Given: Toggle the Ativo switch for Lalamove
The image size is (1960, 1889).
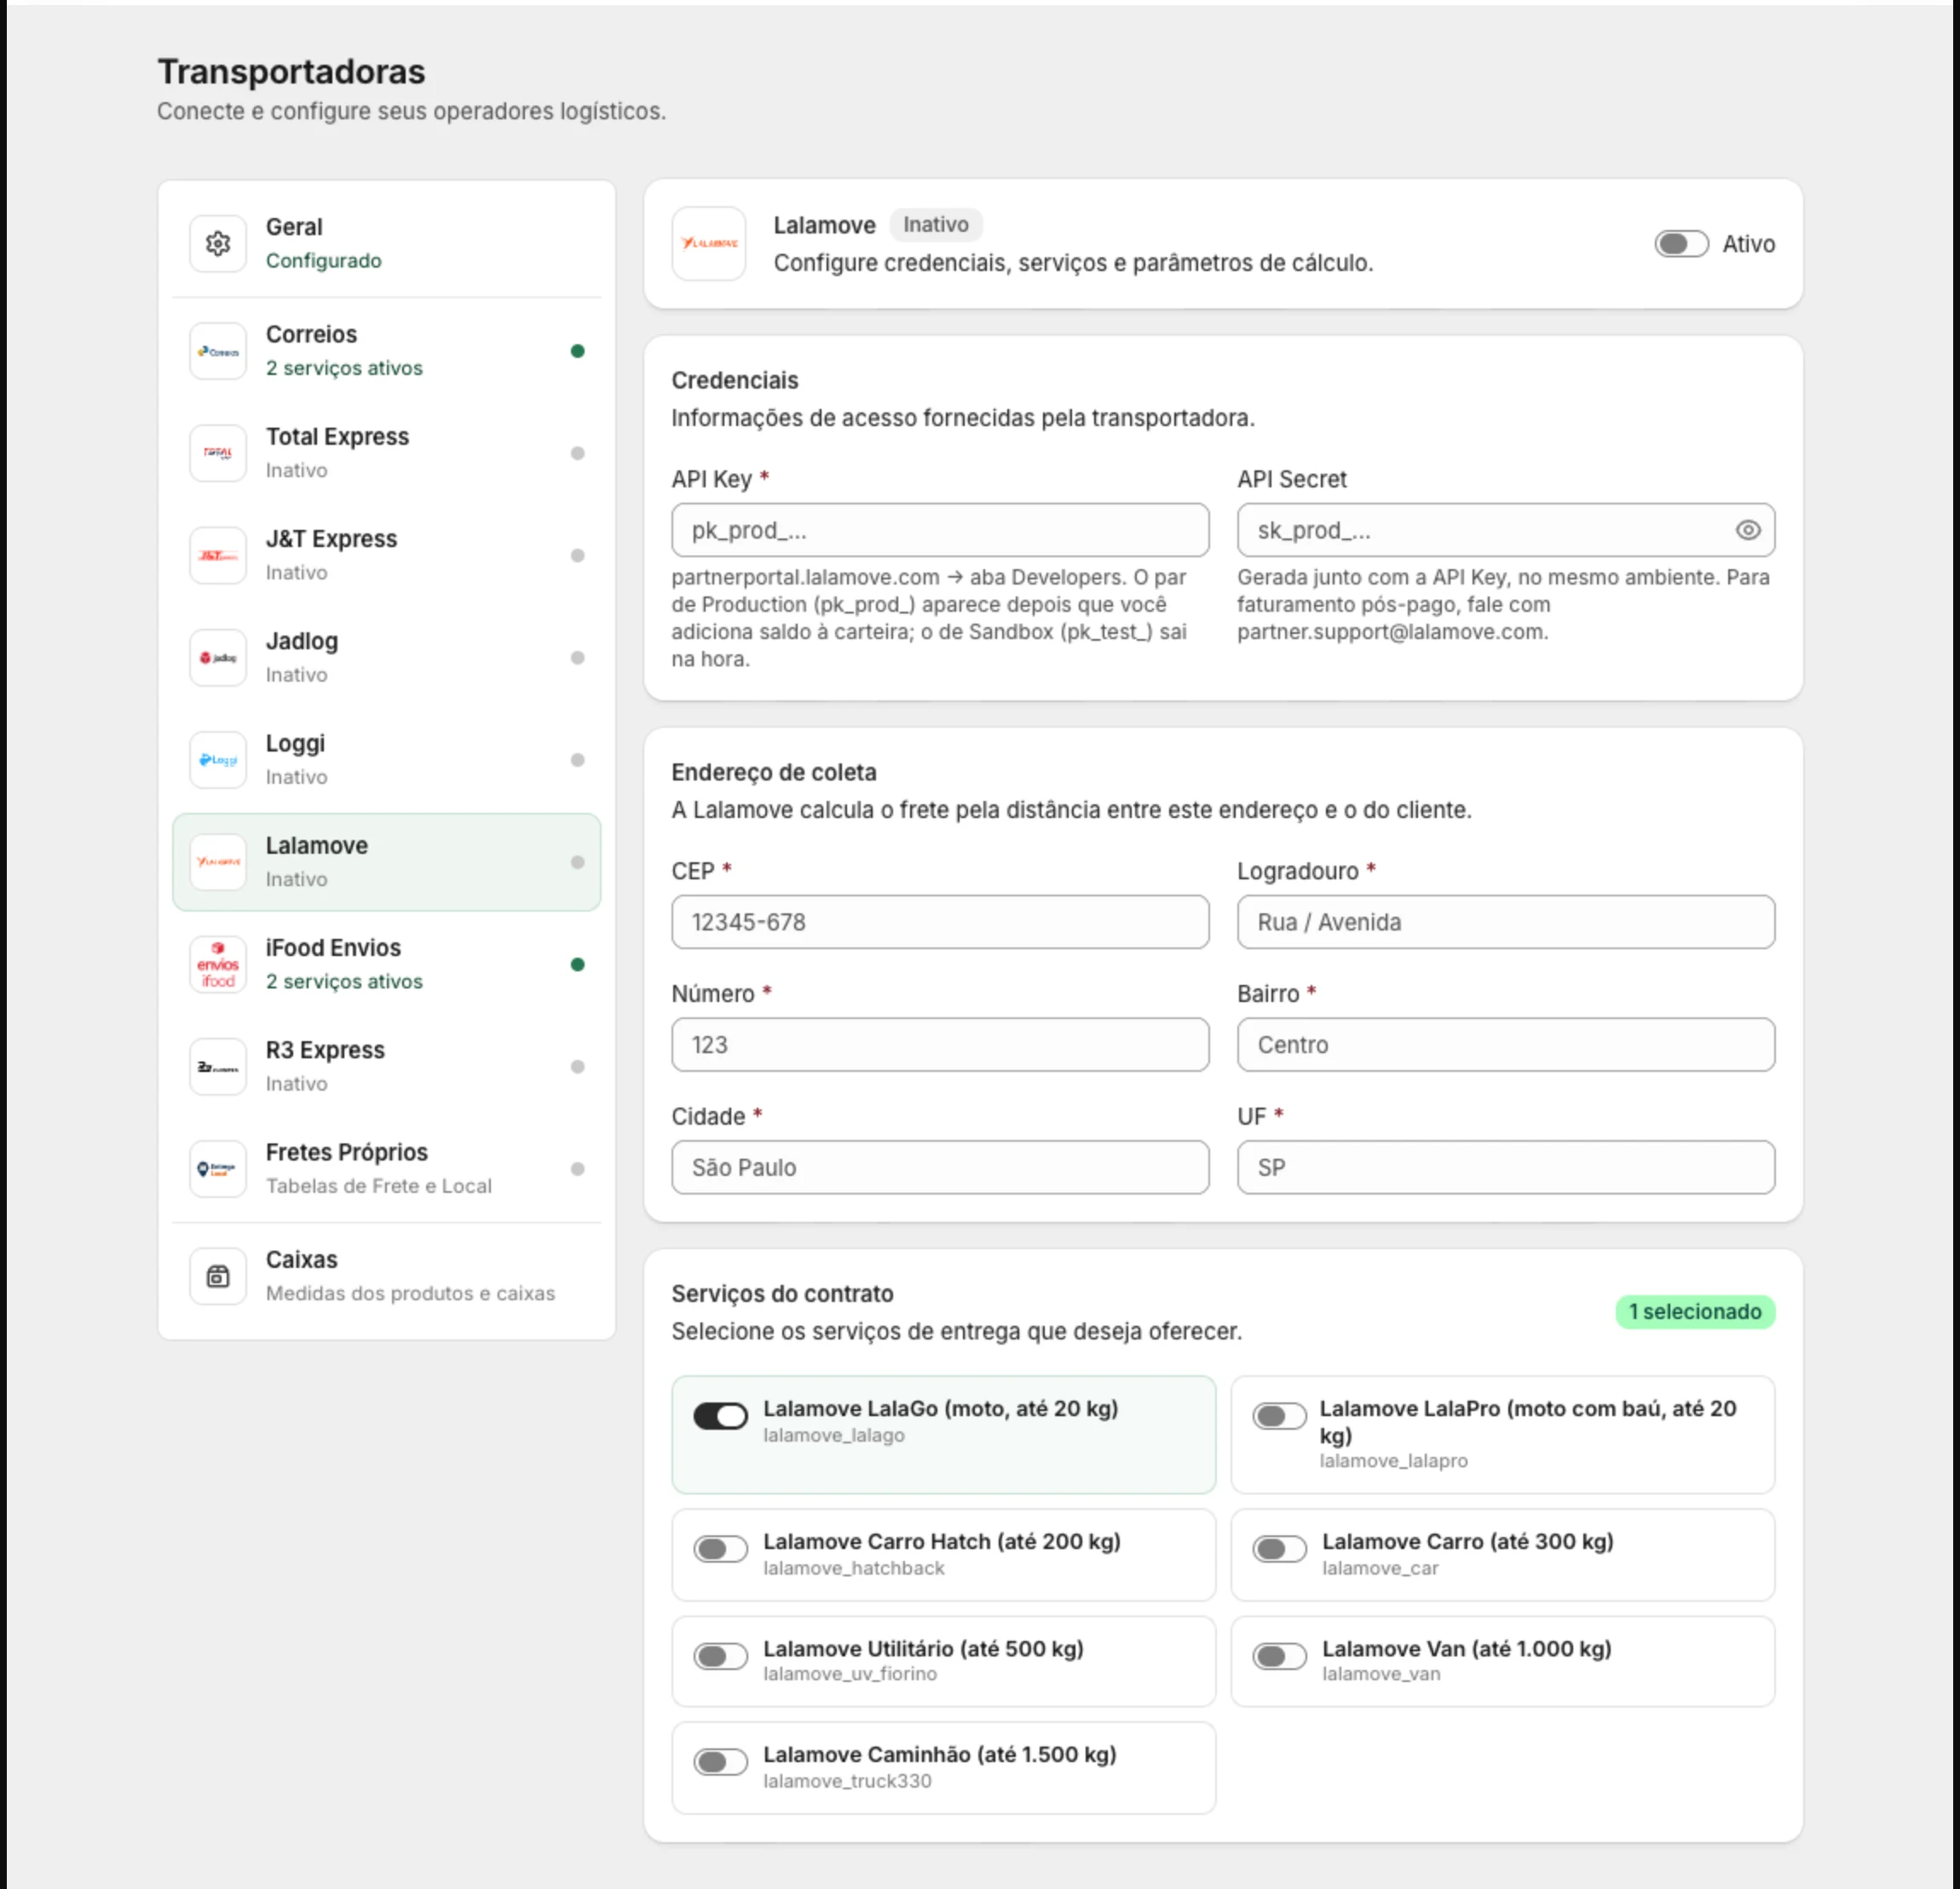Looking at the screenshot, I should click(1681, 244).
